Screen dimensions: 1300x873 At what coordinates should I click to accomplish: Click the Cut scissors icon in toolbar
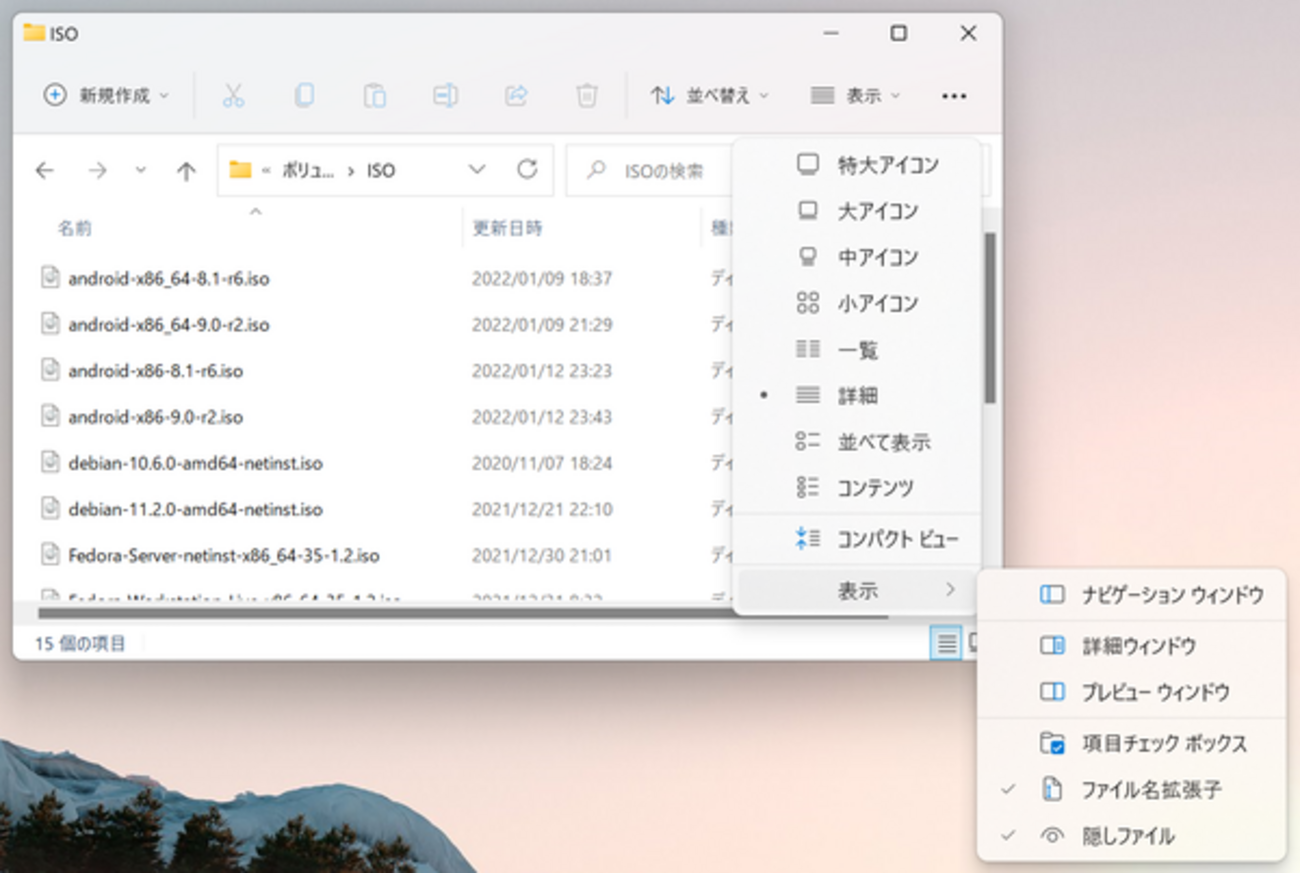pyautogui.click(x=233, y=96)
